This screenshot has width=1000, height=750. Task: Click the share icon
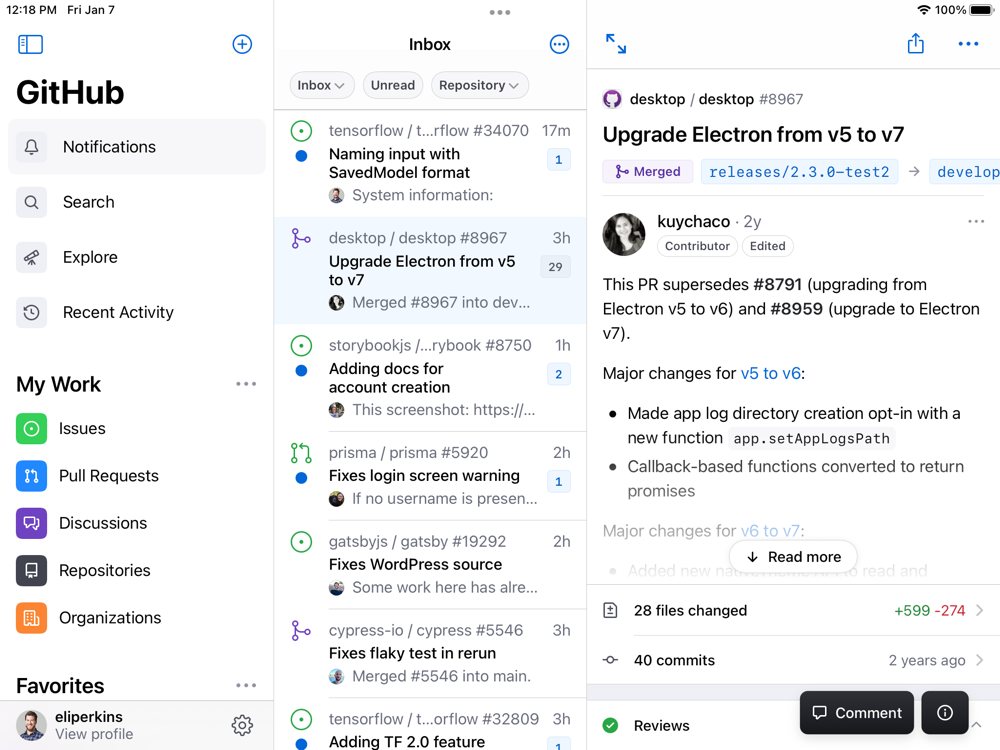click(915, 43)
